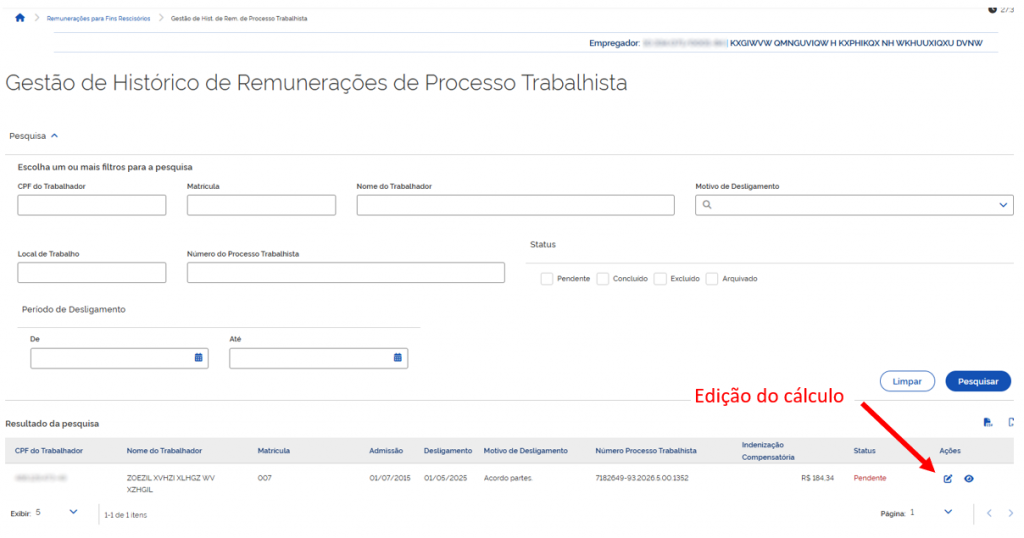1024x538 pixels.
Task: Click dismissal date 01/05/2025
Action: point(445,478)
